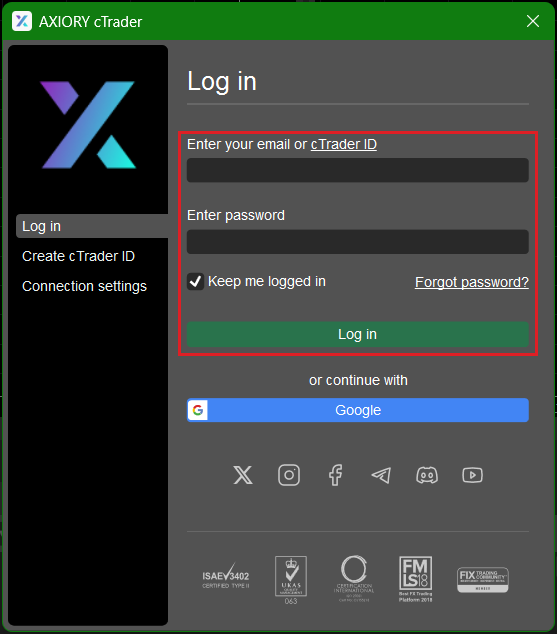Click the UKAS certification badge
Image resolution: width=557 pixels, height=634 pixels.
click(291, 580)
